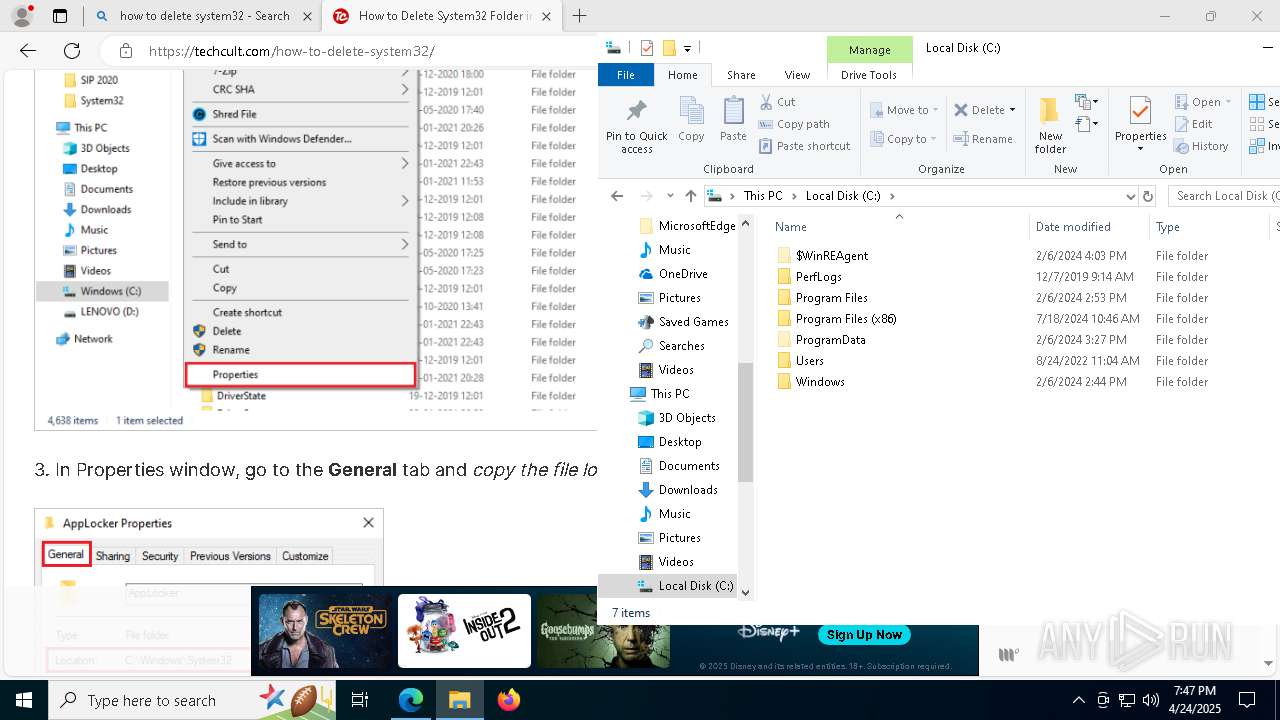Click Edge back arrow
The height and width of the screenshot is (720, 1280).
click(x=28, y=51)
